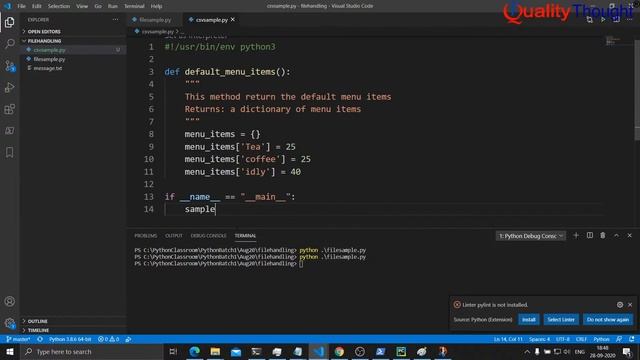
Task: Change UTF-8 file encoding
Action: 562,339
